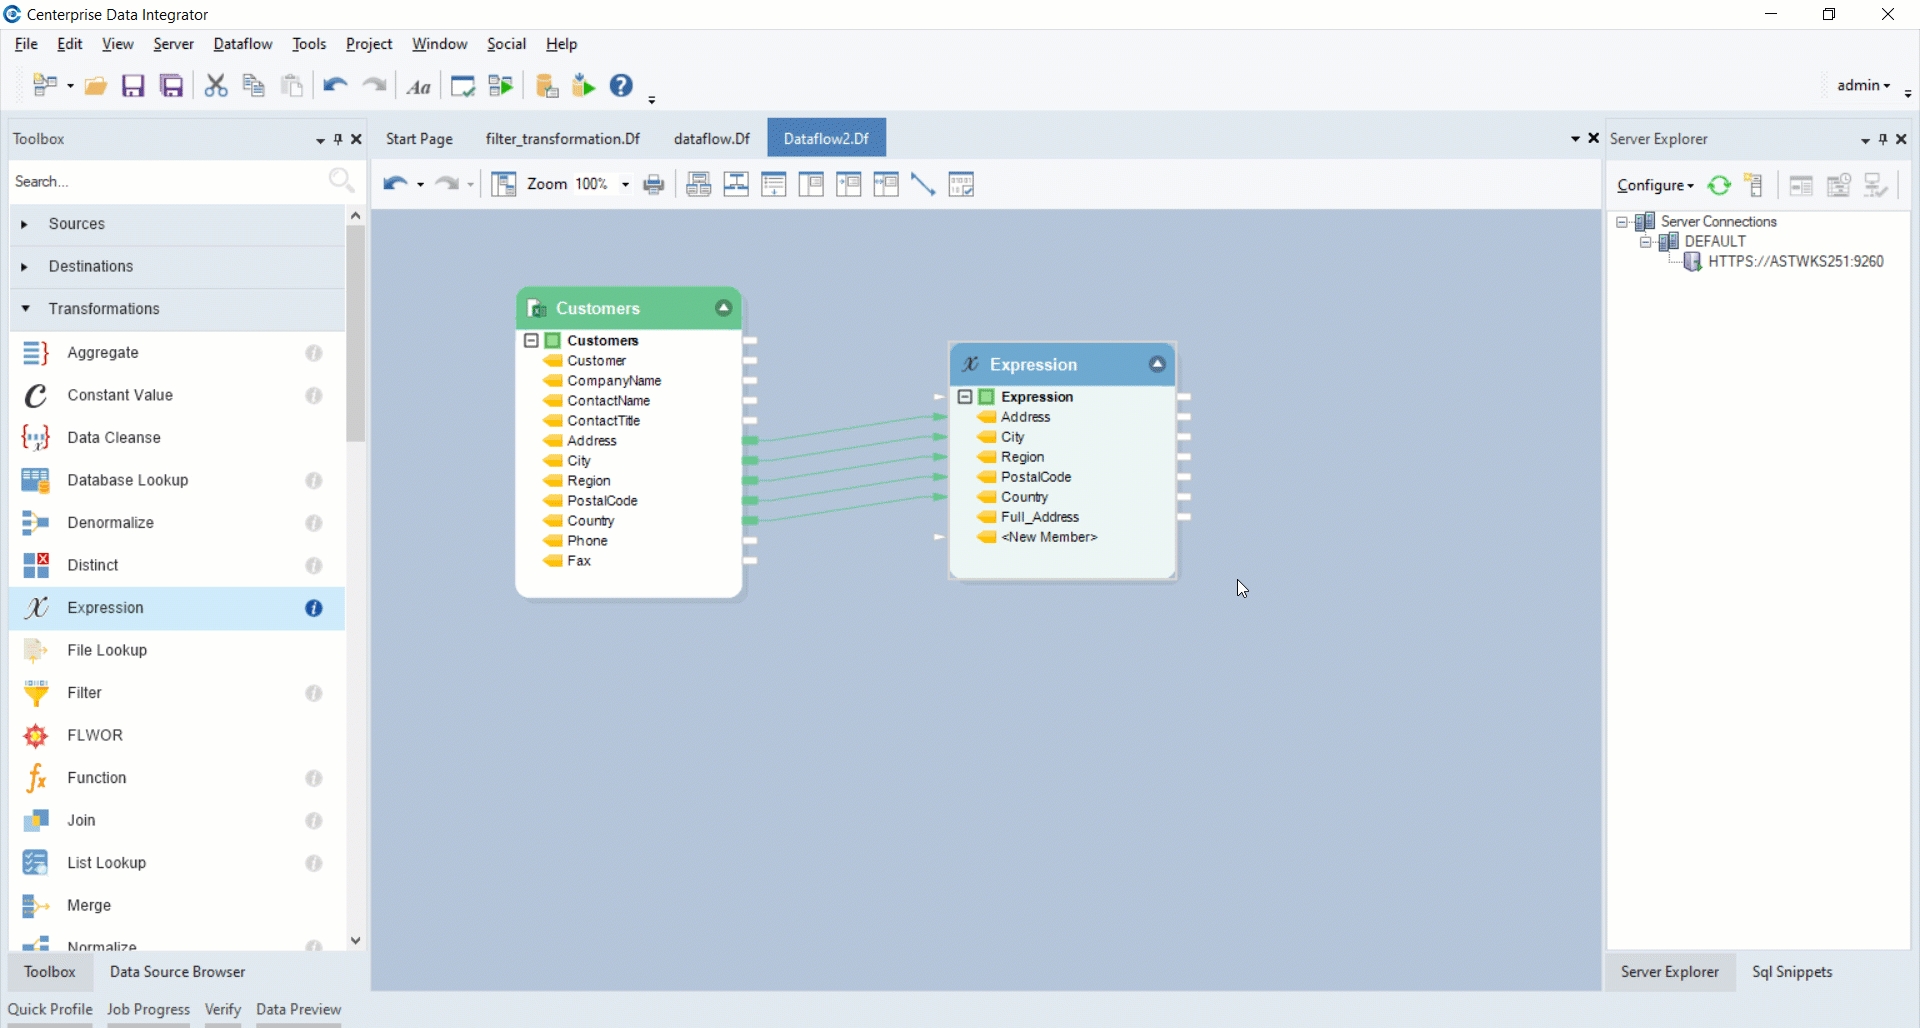Select the Filter transformation in Toolbox
1920x1028 pixels.
click(x=85, y=693)
